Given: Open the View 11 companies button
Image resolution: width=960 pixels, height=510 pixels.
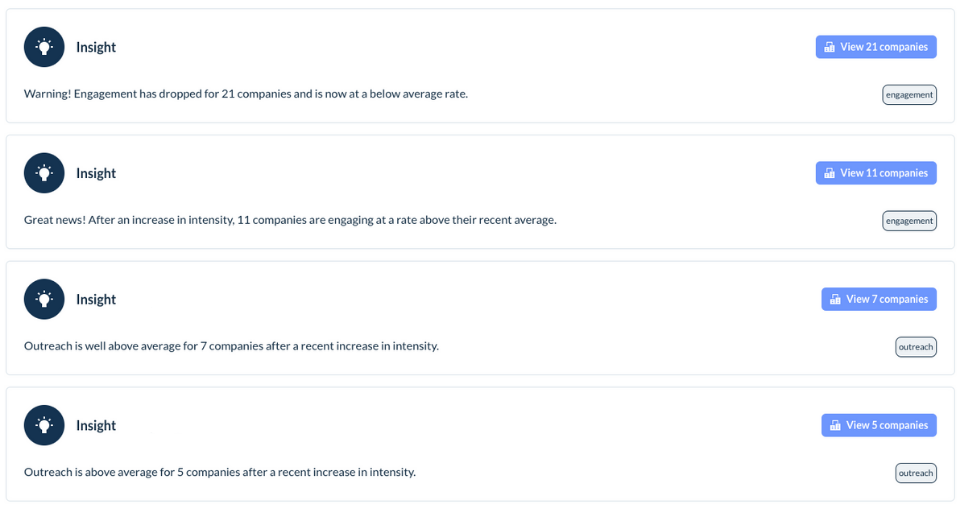Looking at the screenshot, I should pos(876,173).
